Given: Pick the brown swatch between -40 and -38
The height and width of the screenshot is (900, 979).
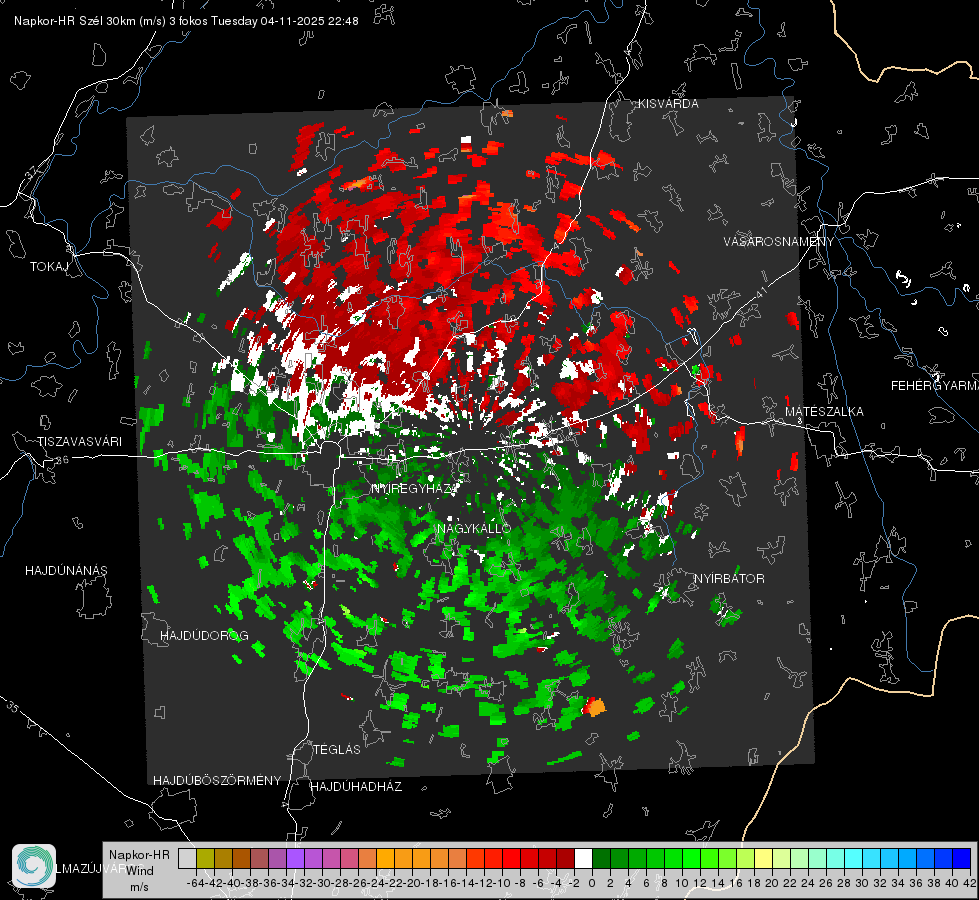Looking at the screenshot, I should [x=241, y=858].
